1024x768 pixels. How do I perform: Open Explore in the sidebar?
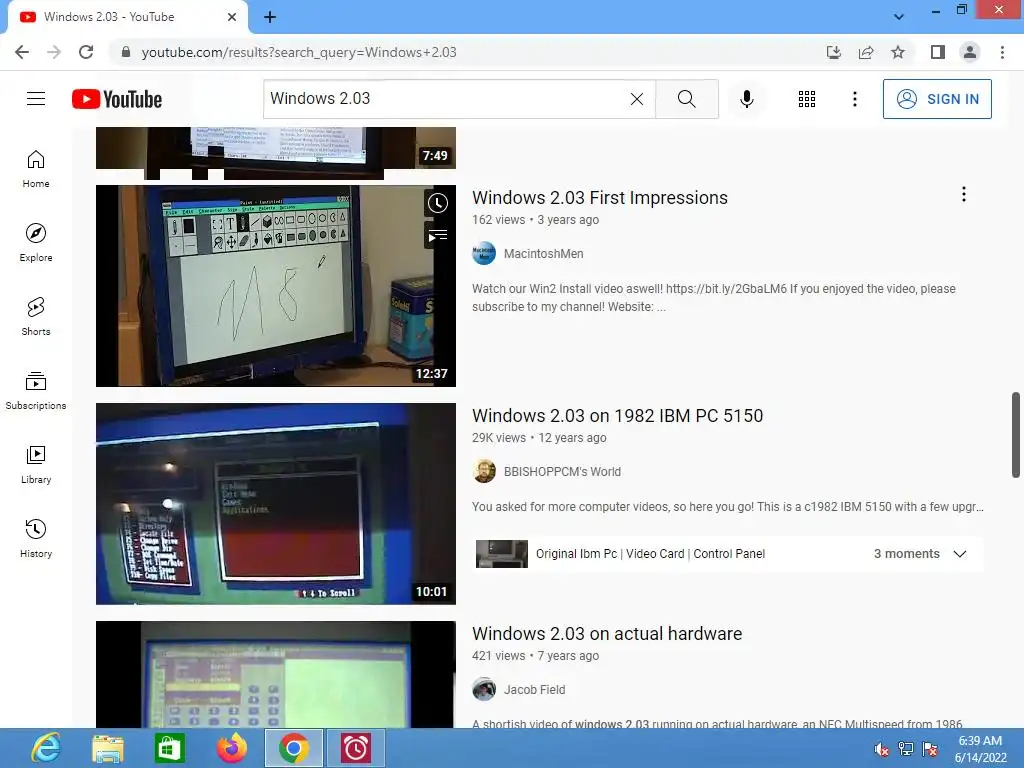coord(36,243)
